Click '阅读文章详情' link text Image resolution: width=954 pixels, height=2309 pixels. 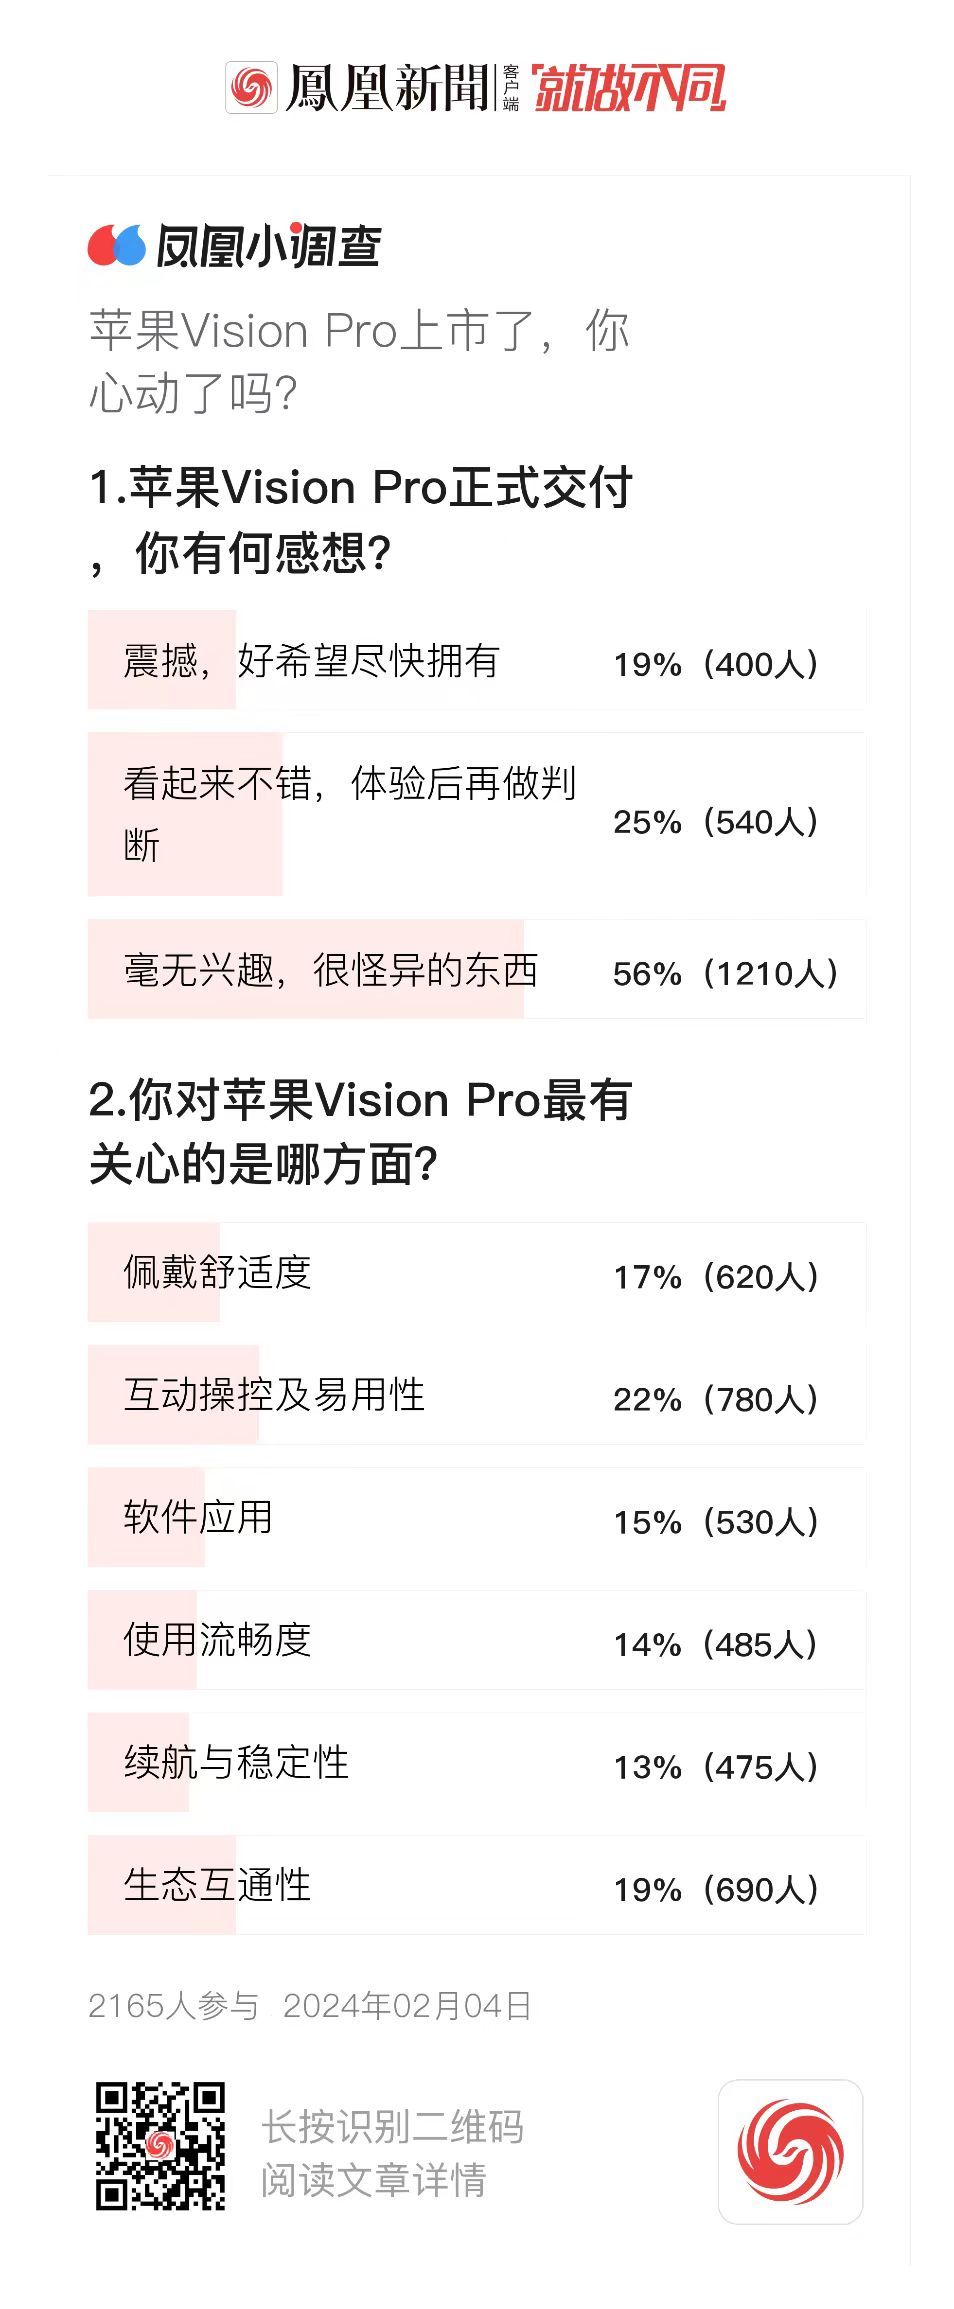pos(373,2180)
